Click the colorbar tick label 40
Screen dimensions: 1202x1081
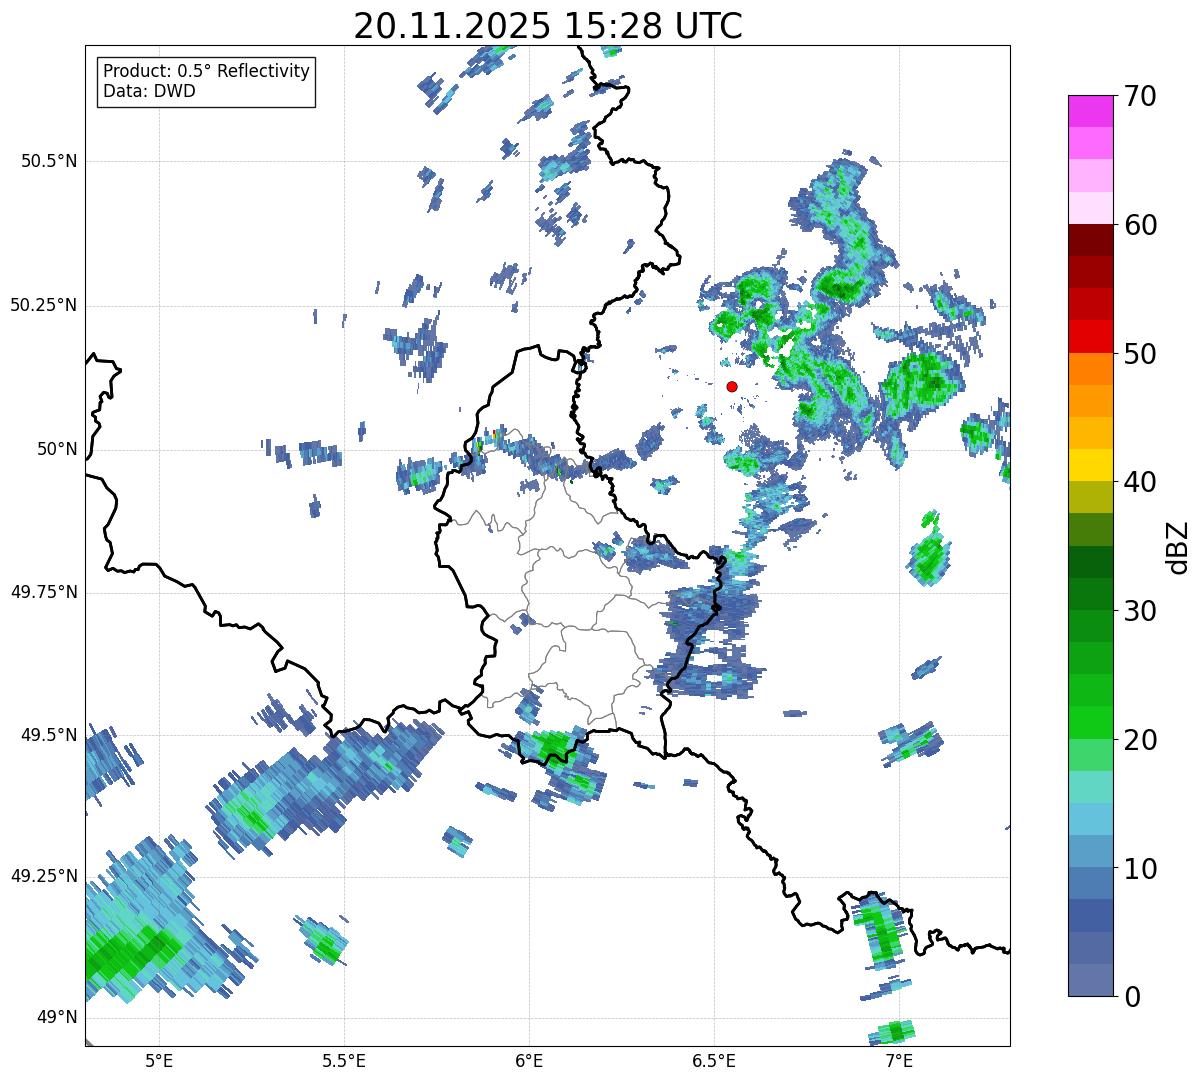1140,482
